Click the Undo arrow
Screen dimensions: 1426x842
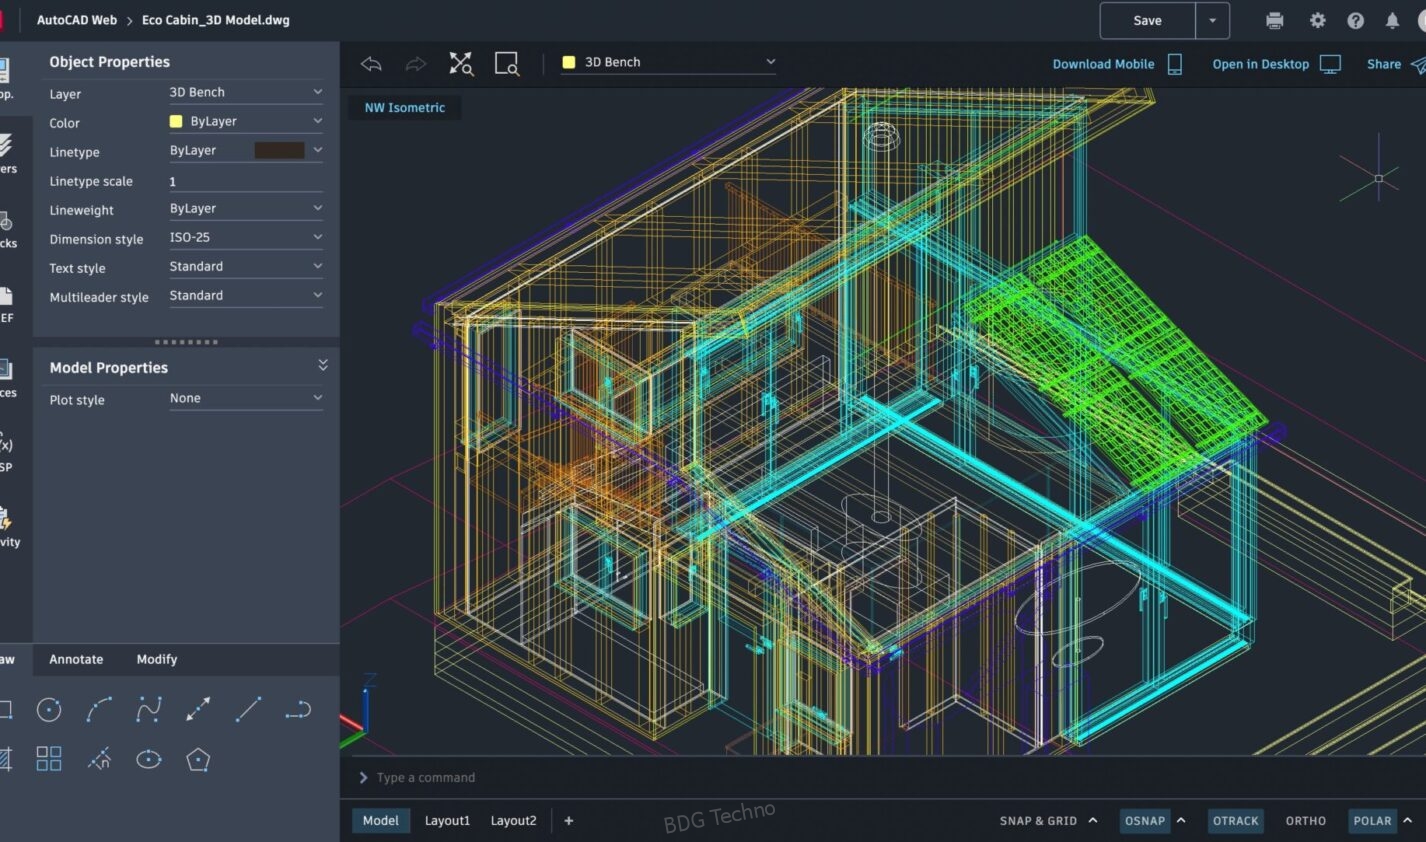pos(371,64)
